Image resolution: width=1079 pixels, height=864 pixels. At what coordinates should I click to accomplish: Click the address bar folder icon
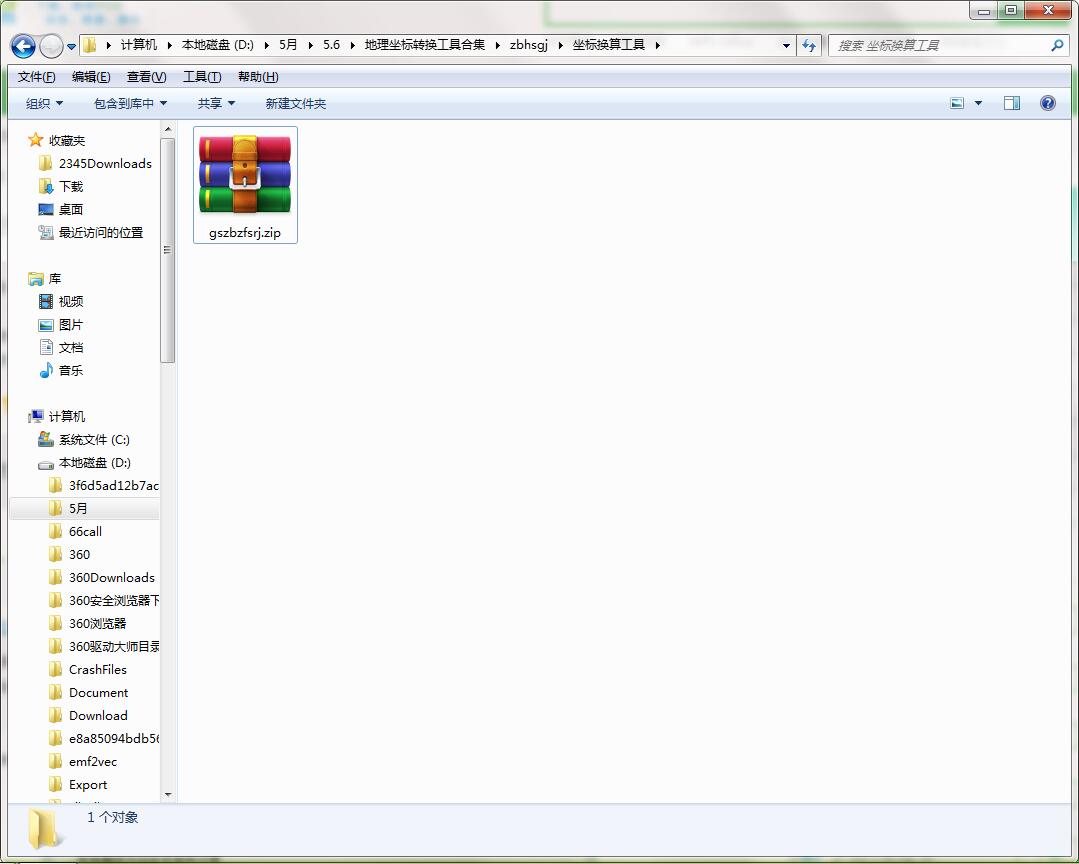(89, 45)
